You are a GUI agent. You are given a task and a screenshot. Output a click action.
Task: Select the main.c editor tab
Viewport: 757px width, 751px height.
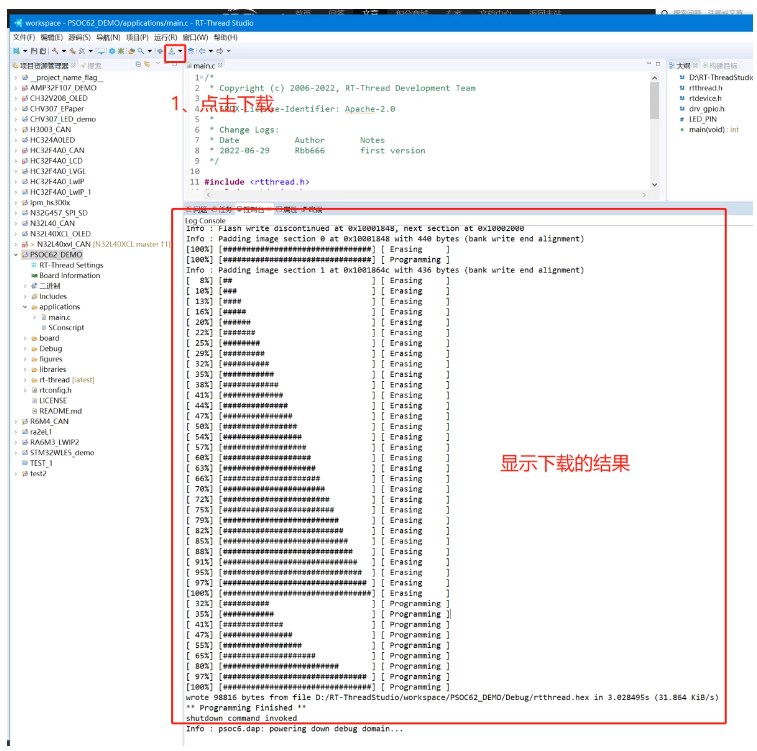[x=204, y=66]
